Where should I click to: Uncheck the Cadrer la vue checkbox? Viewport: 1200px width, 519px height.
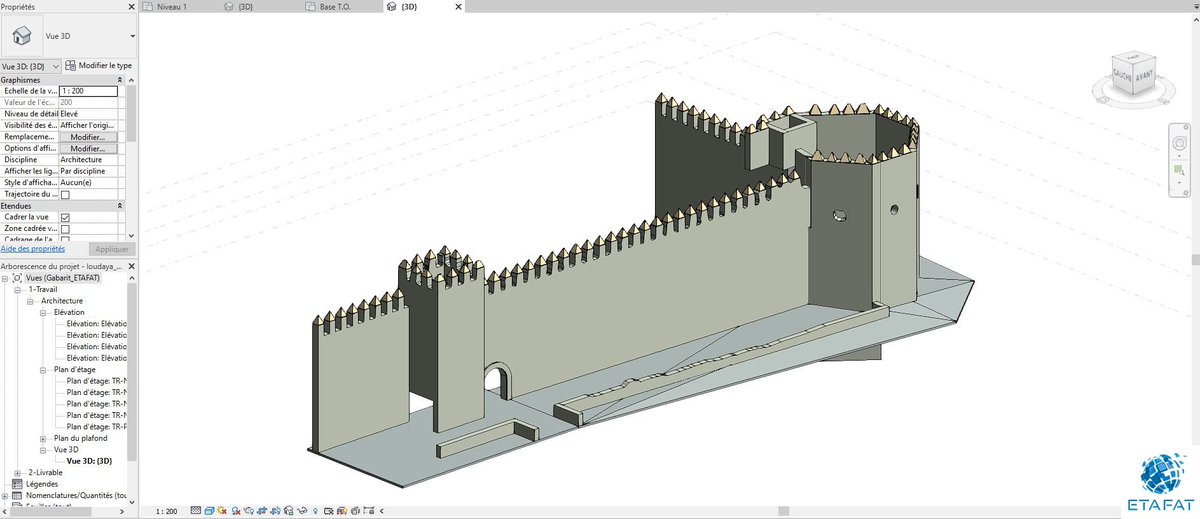[65, 217]
